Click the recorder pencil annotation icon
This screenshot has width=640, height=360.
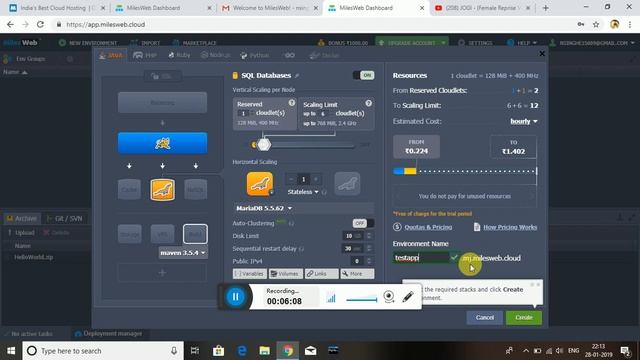tap(408, 296)
